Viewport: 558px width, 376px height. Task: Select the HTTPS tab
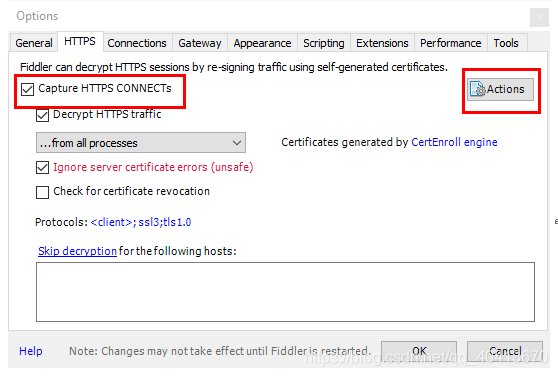80,41
